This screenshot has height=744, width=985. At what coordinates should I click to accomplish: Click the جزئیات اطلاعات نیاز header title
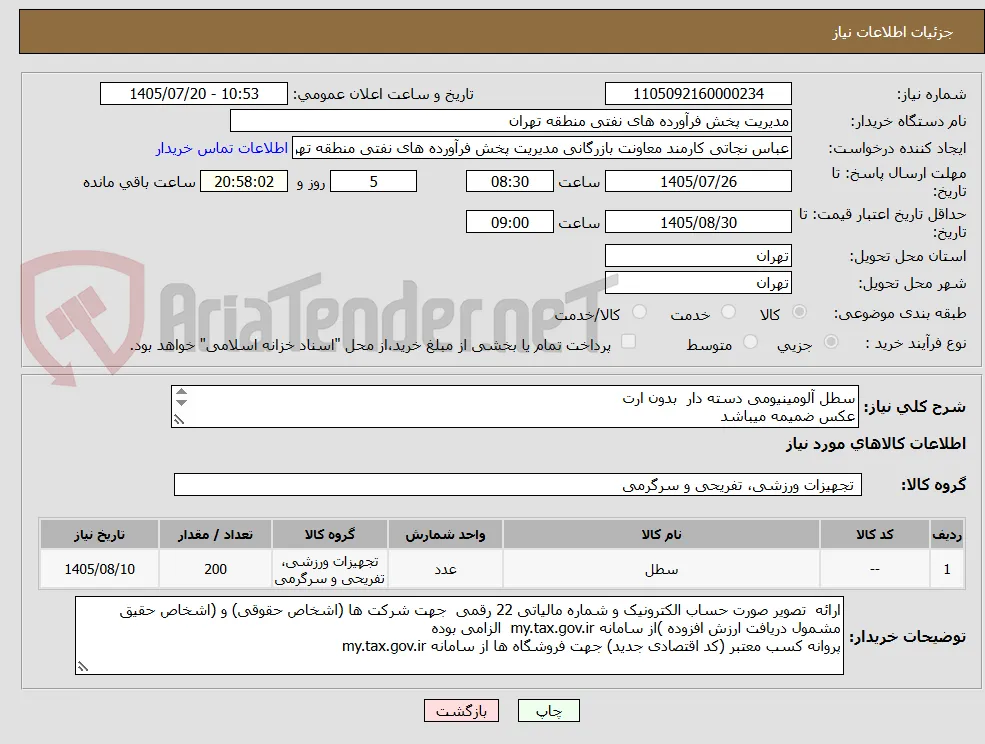coord(893,32)
